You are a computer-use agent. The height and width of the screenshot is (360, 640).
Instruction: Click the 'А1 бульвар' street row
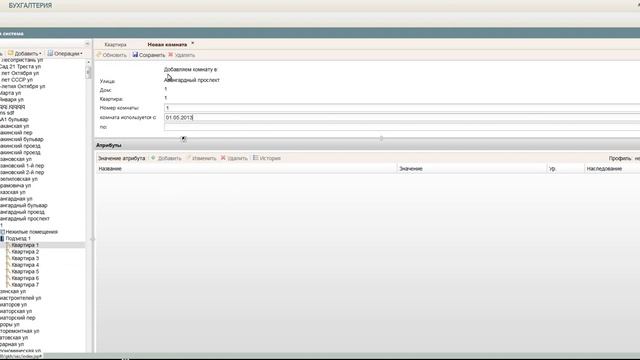(x=14, y=120)
